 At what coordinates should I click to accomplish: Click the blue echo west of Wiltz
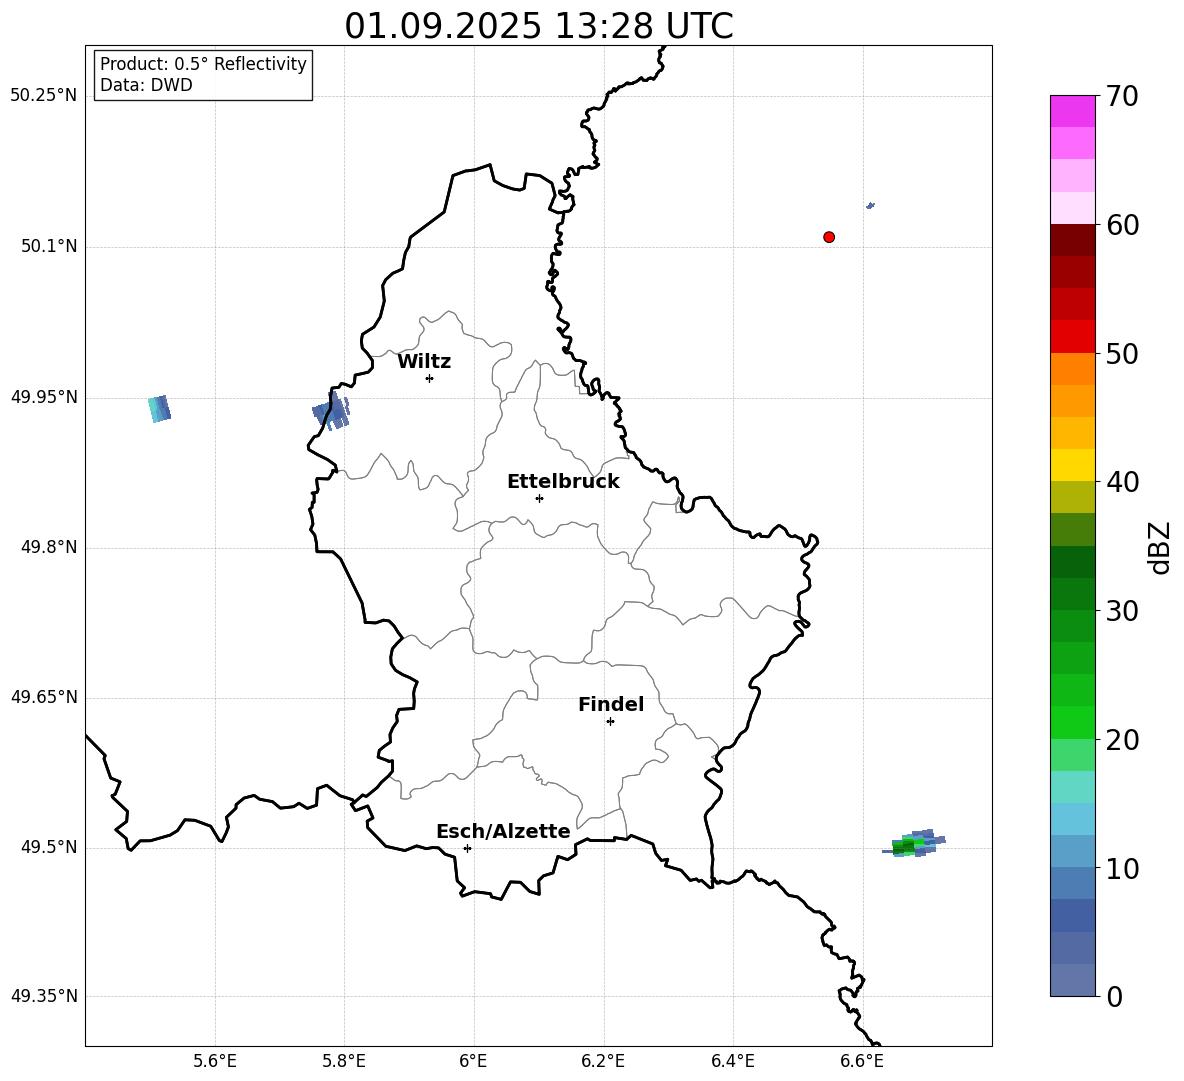click(x=331, y=411)
